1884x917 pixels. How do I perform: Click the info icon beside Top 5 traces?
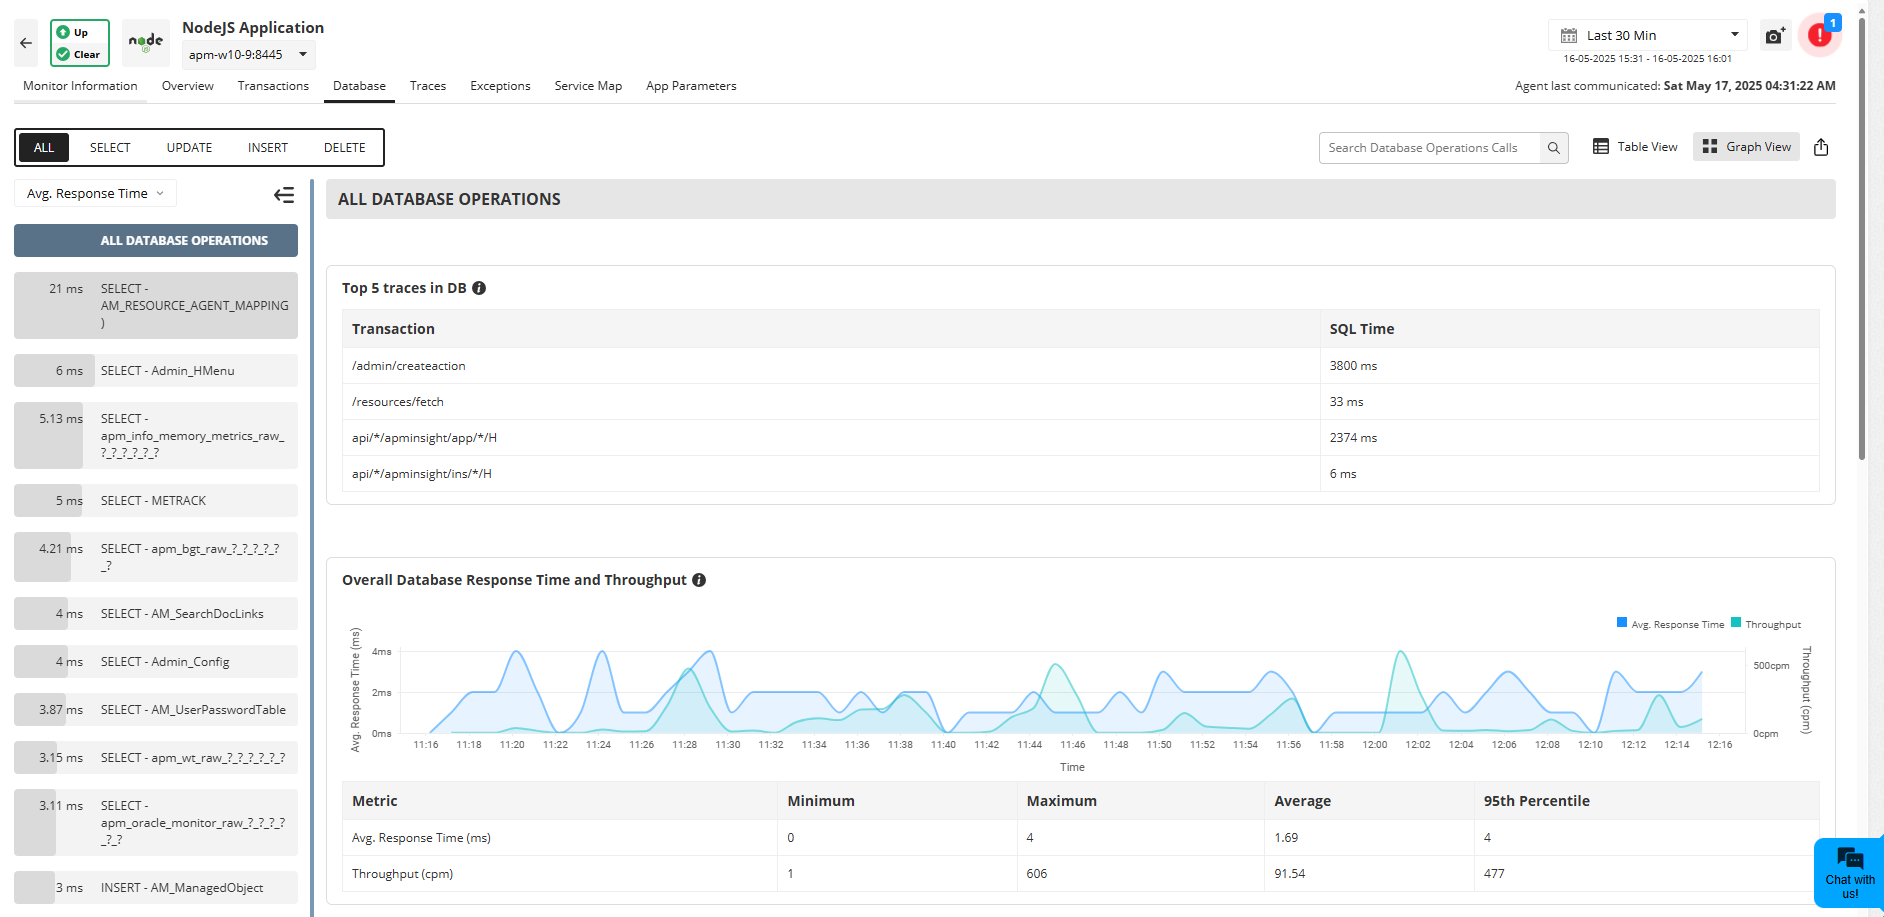tap(479, 288)
